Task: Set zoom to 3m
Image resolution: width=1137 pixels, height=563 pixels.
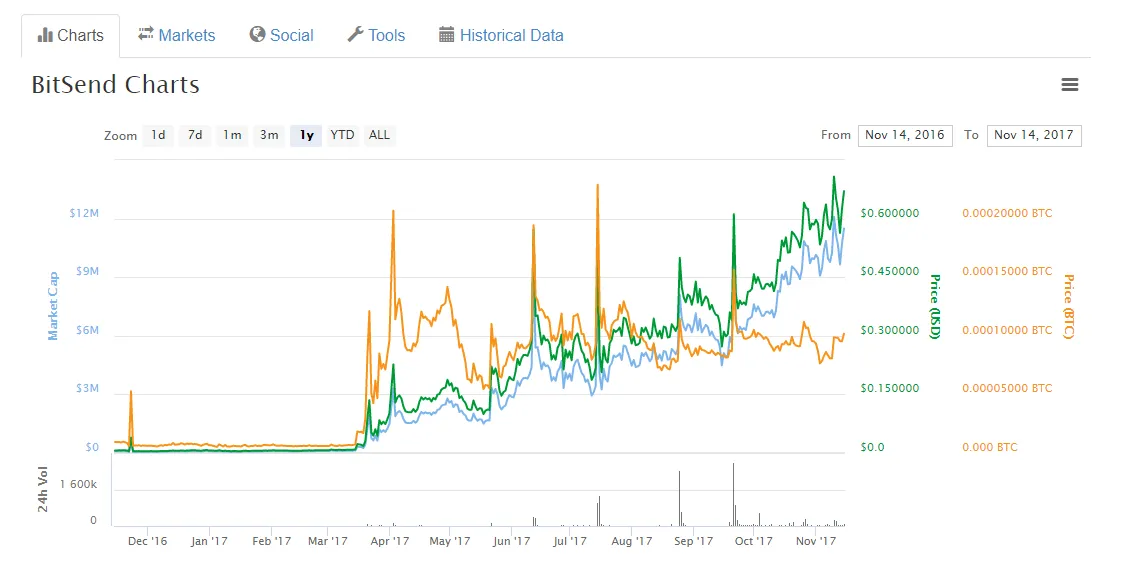Action: 269,135
